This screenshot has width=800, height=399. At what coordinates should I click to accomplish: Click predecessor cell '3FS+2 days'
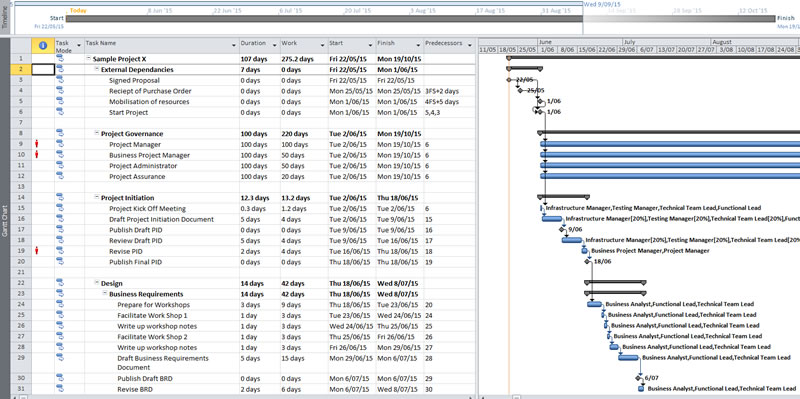coord(442,91)
